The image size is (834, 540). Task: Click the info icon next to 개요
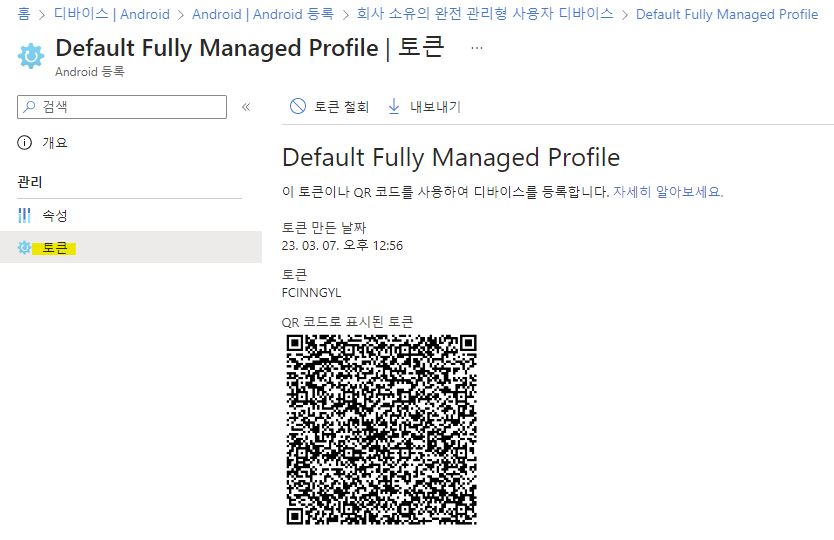point(24,143)
